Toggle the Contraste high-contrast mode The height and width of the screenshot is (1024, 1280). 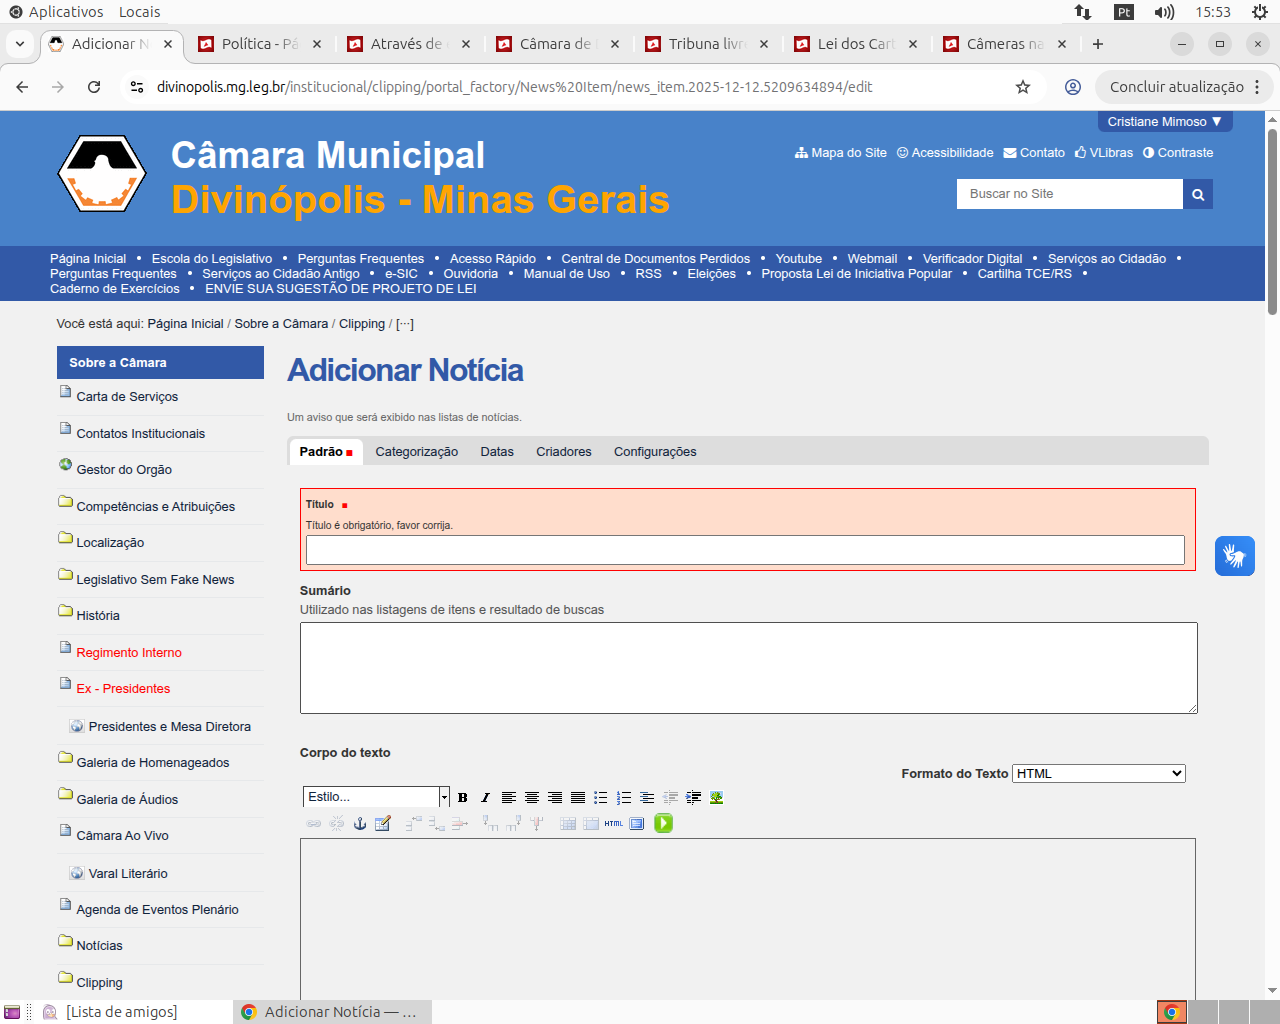pyautogui.click(x=1178, y=153)
